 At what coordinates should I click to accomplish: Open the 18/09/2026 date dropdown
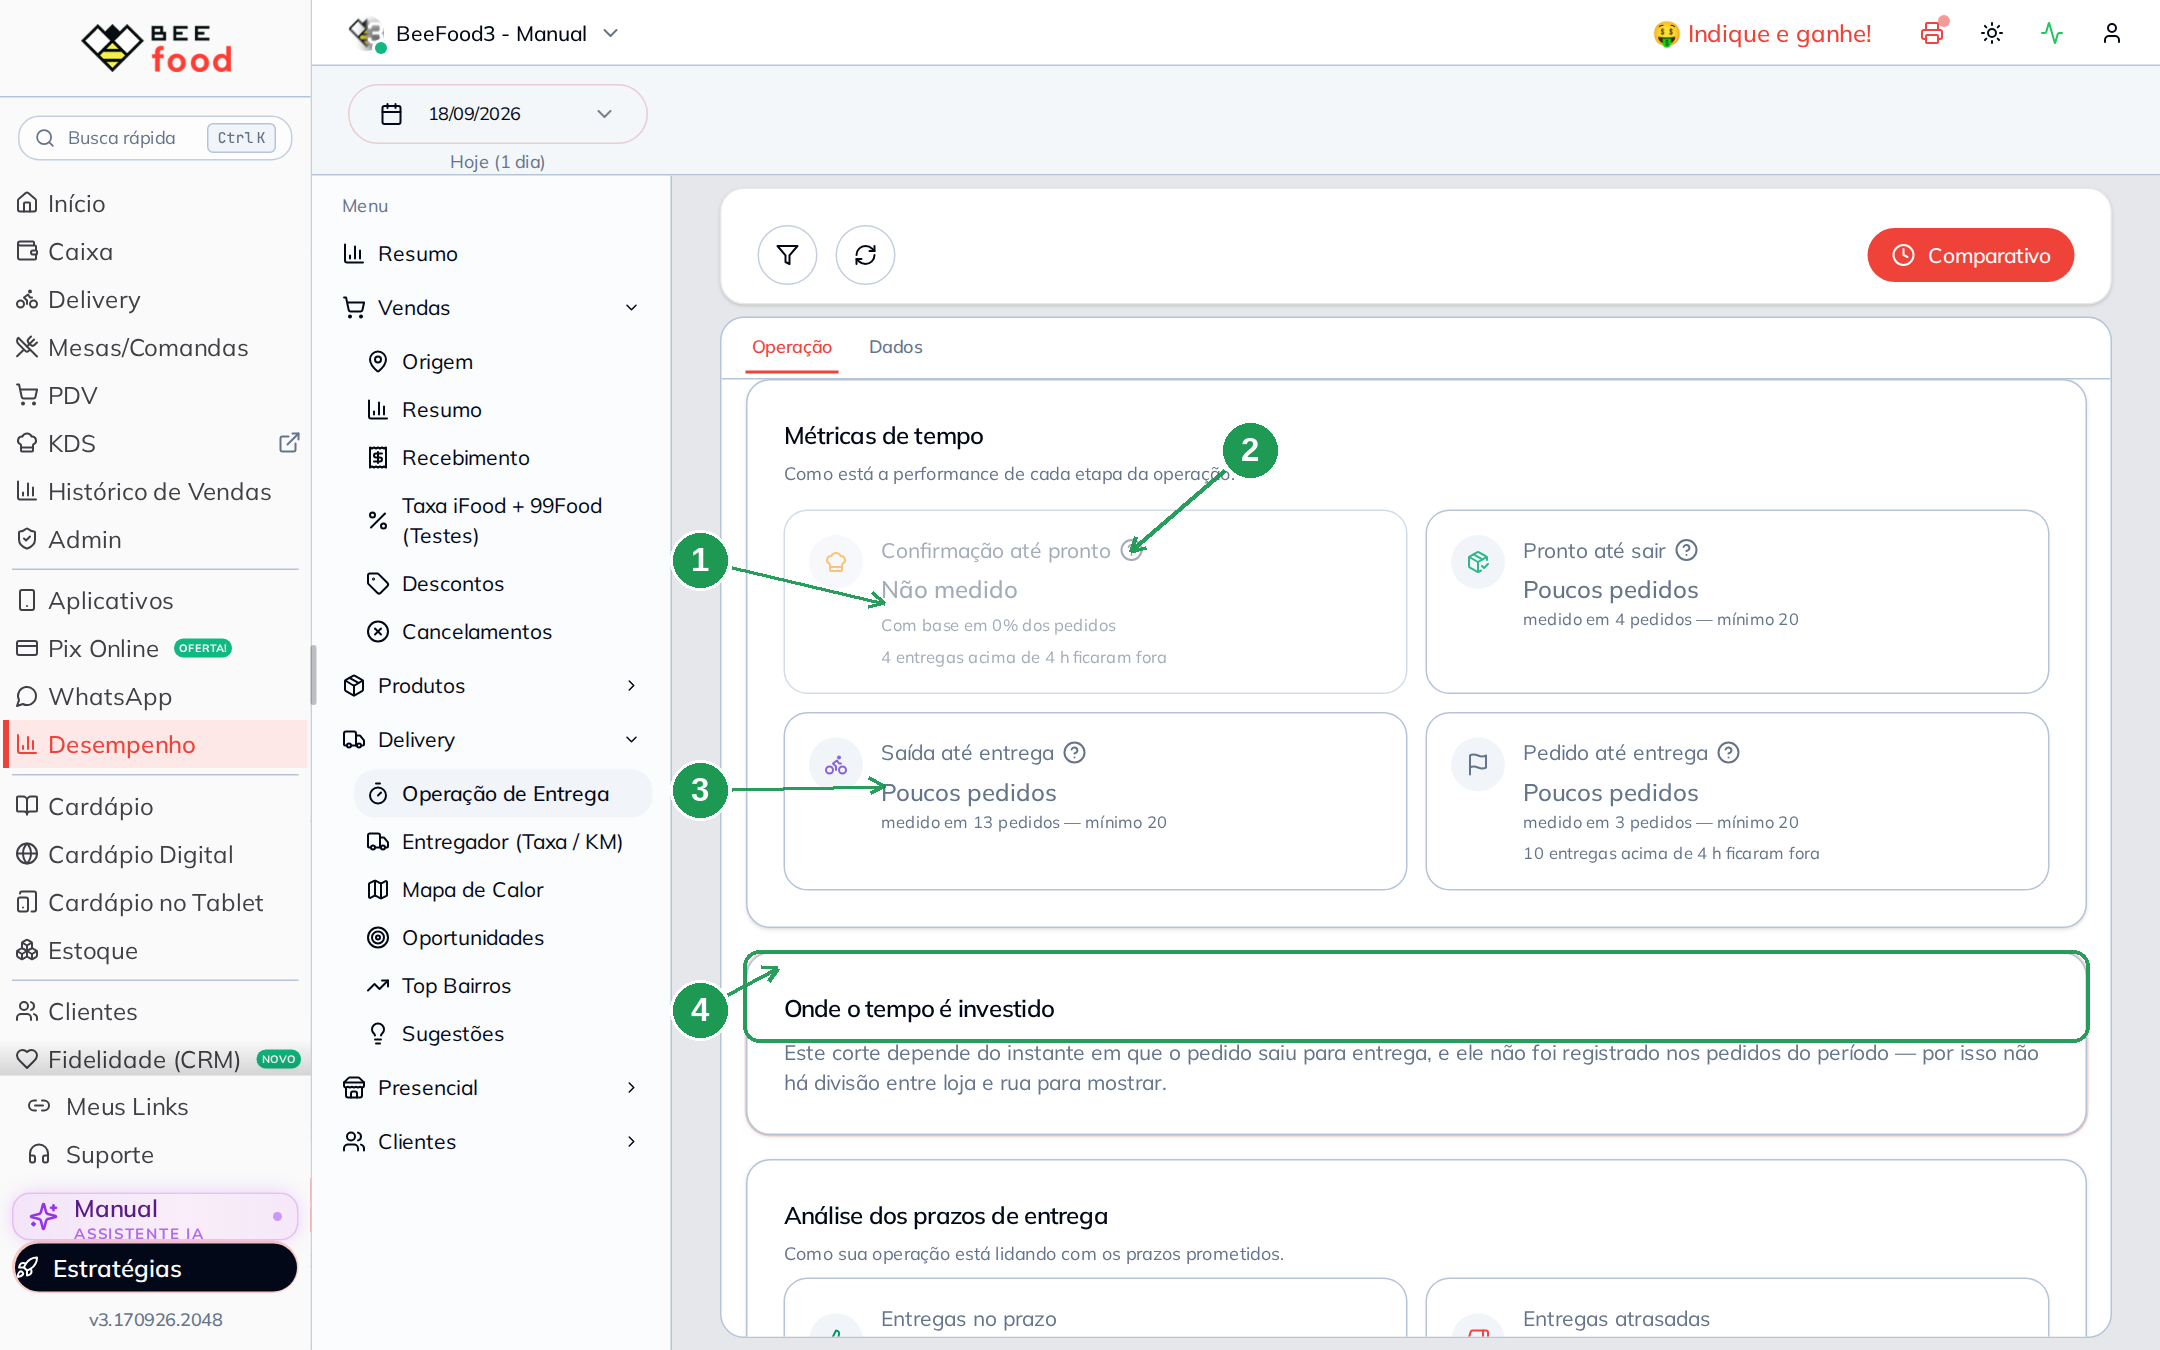497,114
